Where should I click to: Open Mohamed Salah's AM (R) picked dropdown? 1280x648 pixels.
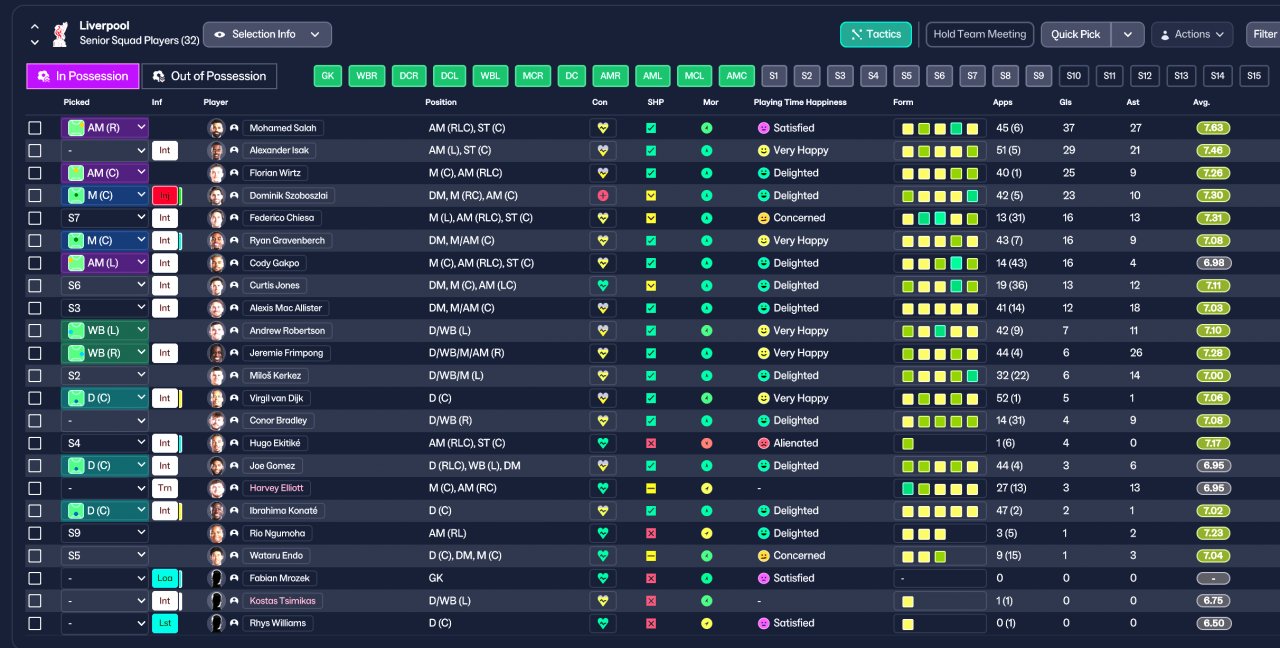105,128
